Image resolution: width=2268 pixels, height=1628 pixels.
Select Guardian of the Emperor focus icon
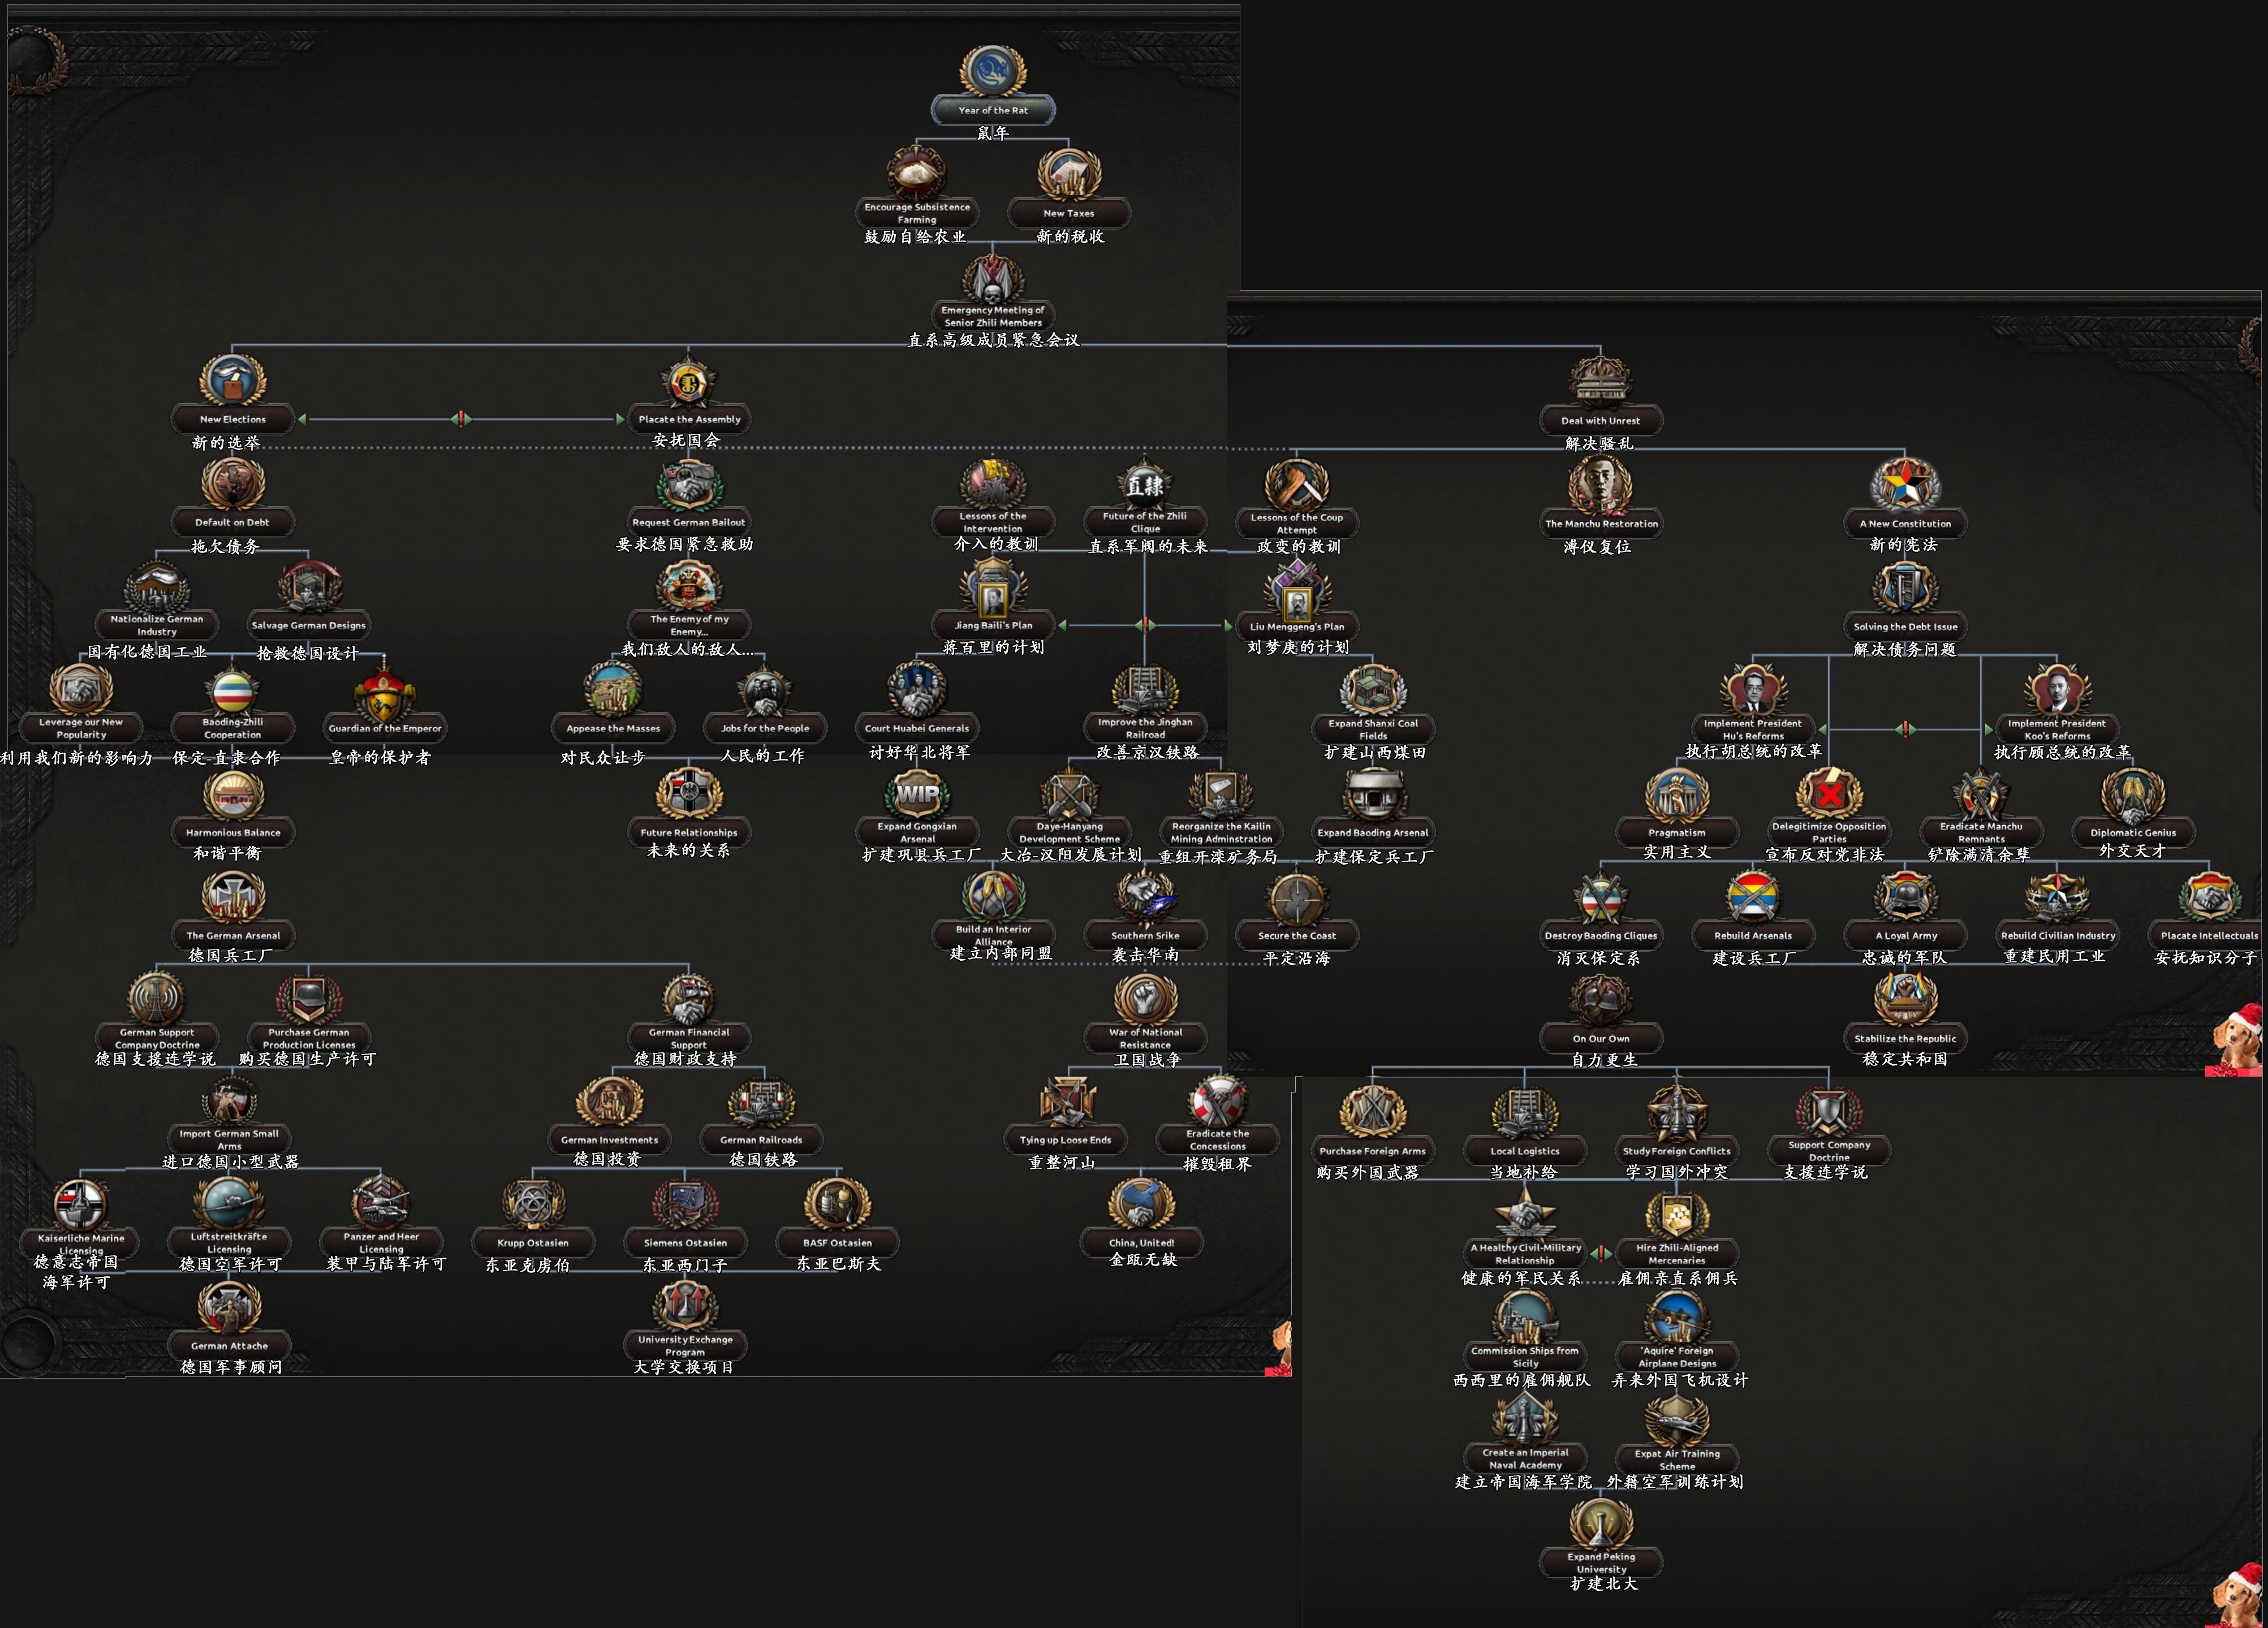(385, 690)
